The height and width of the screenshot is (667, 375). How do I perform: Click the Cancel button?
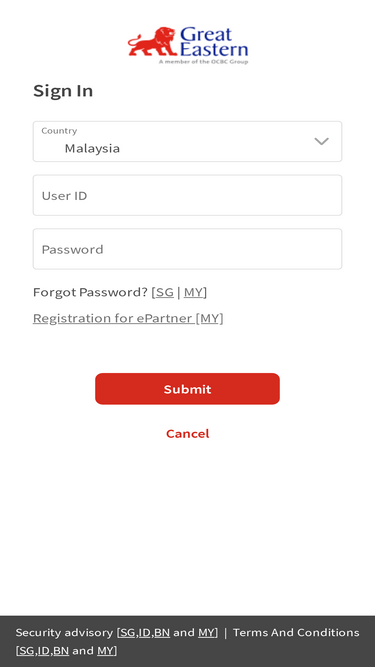188,433
